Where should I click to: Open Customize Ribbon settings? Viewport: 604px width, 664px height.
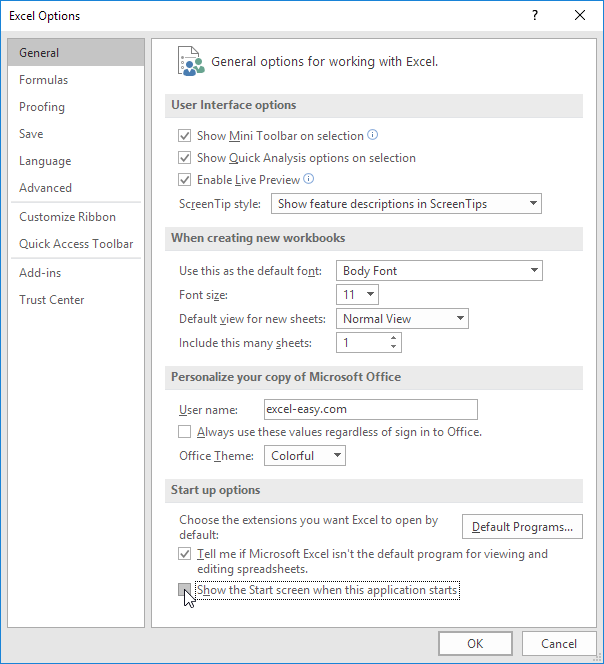tap(76, 217)
